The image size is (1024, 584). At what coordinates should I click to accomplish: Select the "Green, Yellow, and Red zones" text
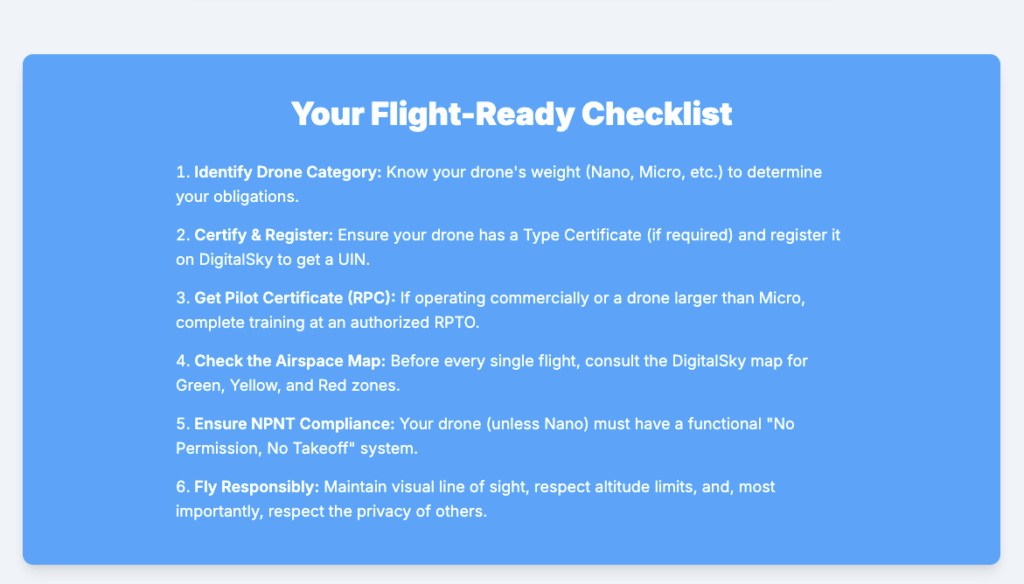(283, 386)
